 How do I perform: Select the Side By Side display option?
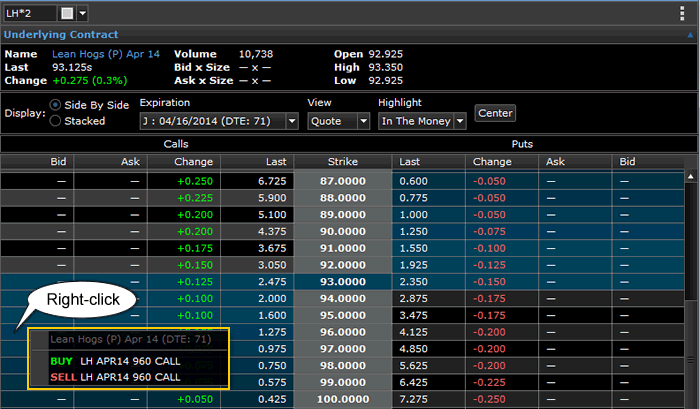tap(55, 104)
